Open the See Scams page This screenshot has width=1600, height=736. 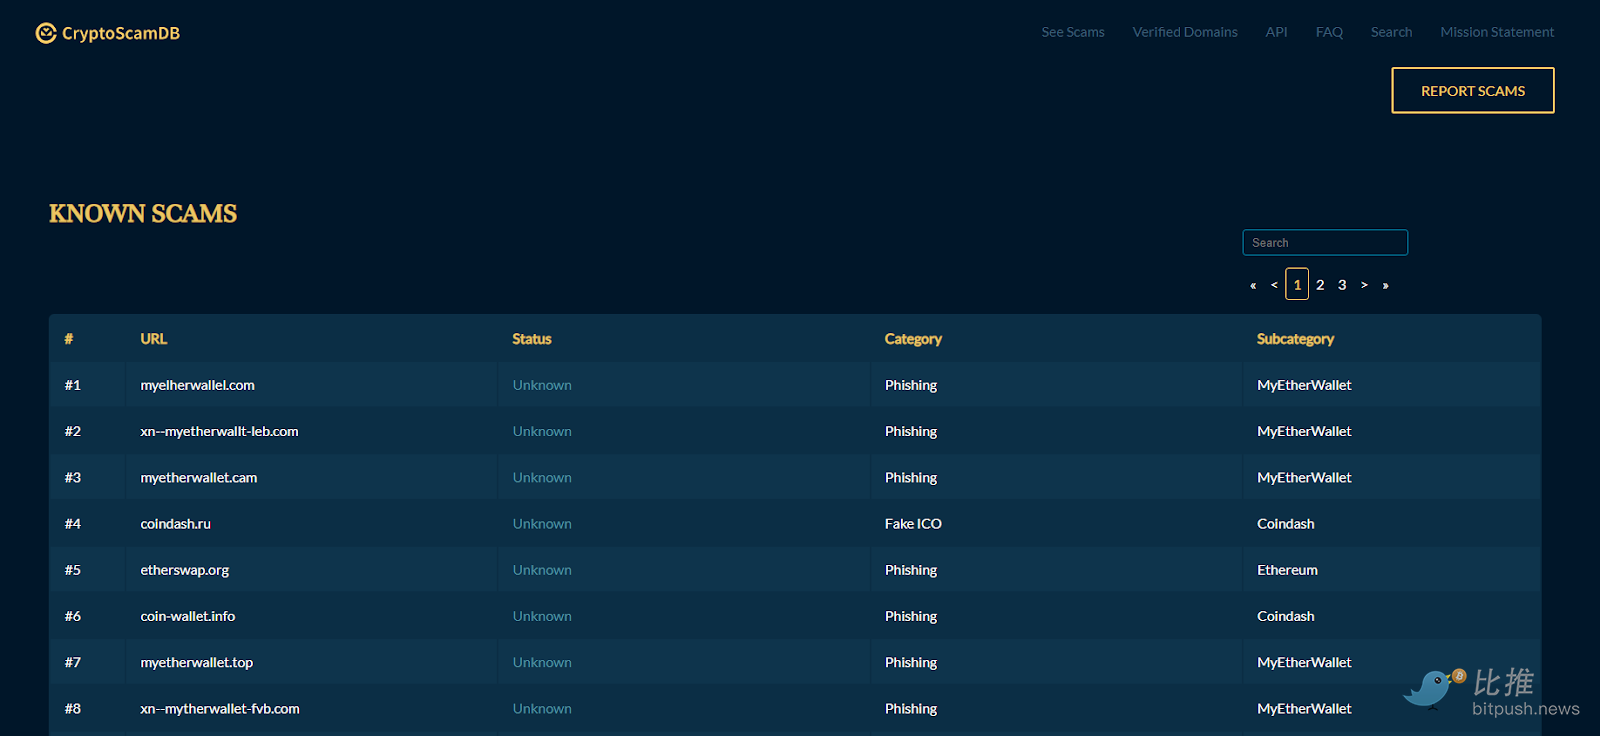coord(1073,32)
